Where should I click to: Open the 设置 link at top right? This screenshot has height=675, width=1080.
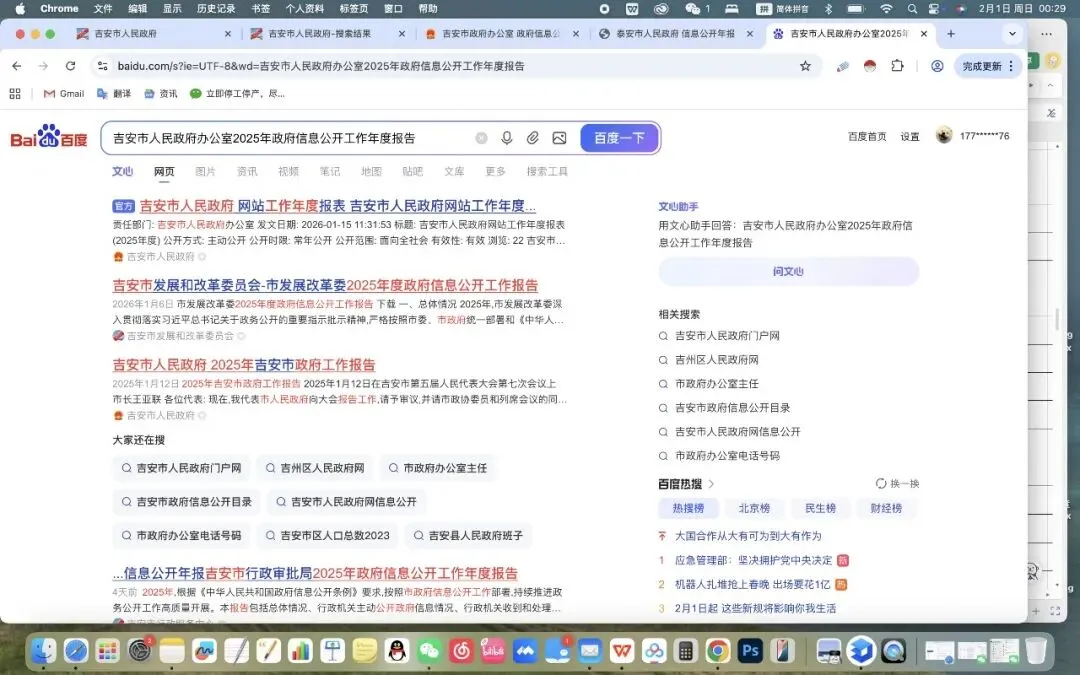[x=910, y=136]
